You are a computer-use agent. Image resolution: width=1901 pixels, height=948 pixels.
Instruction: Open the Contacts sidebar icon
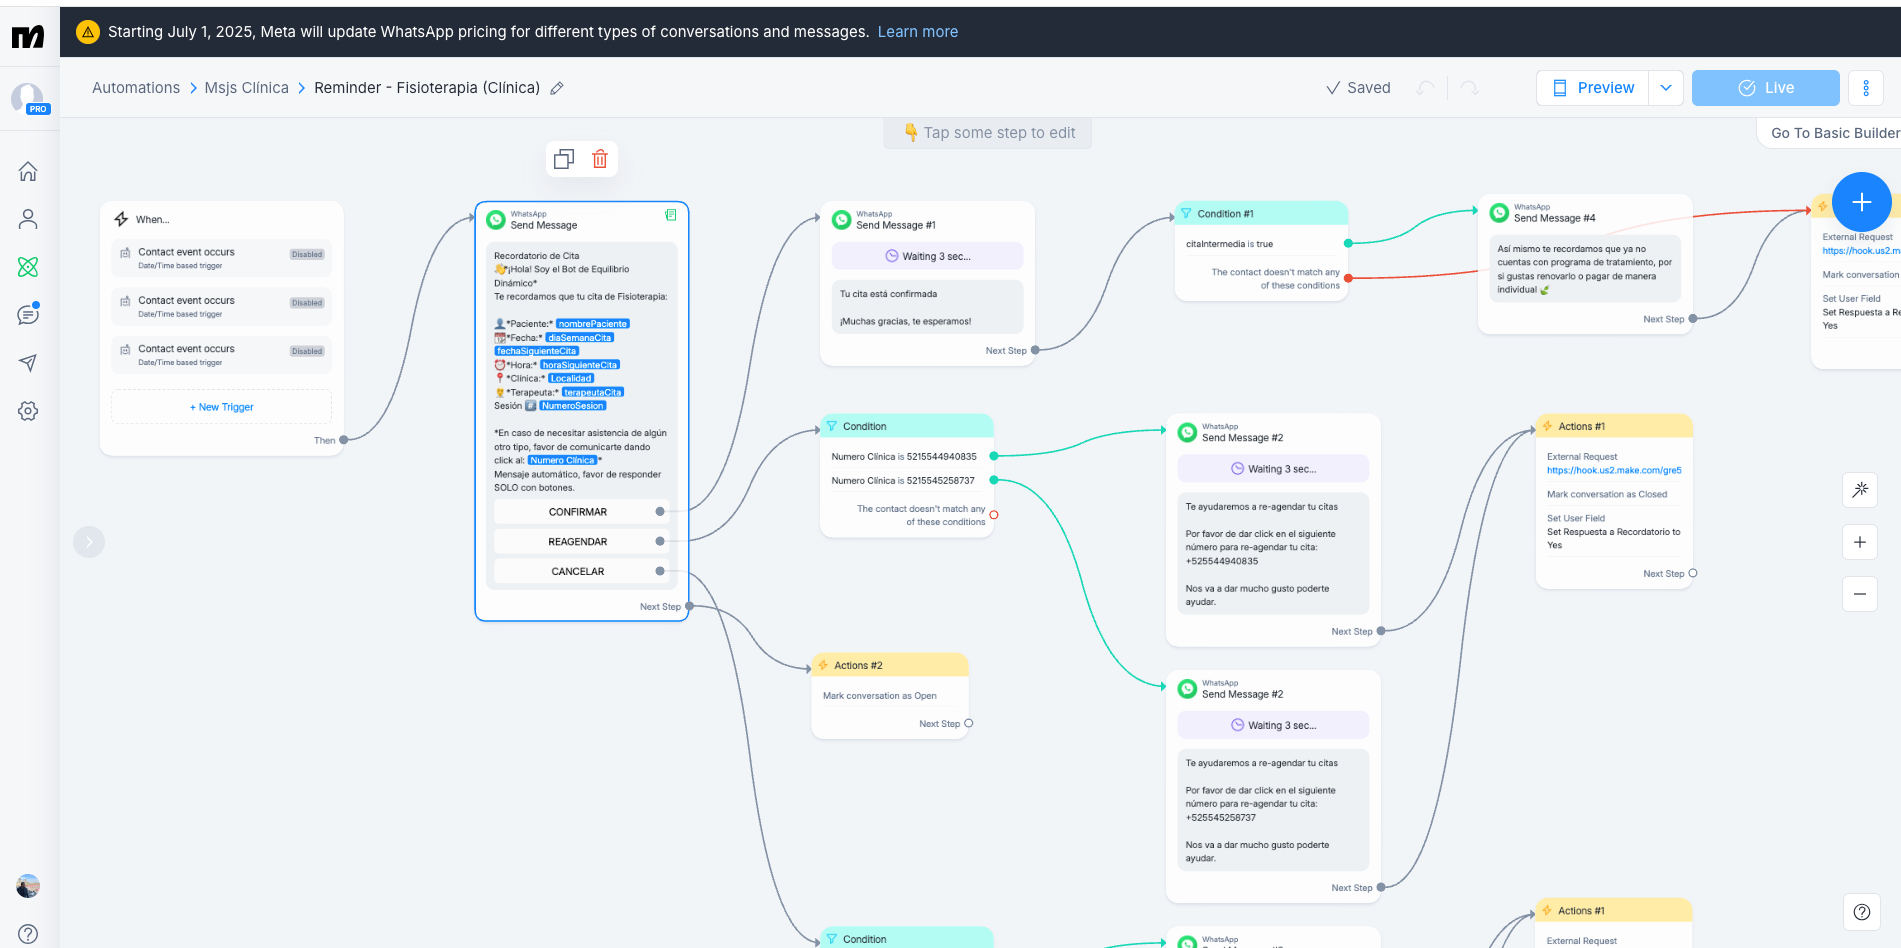tap(28, 219)
